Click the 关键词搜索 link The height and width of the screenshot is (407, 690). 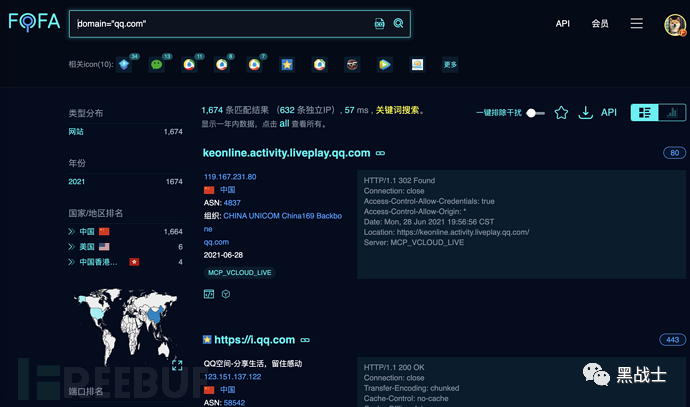397,110
